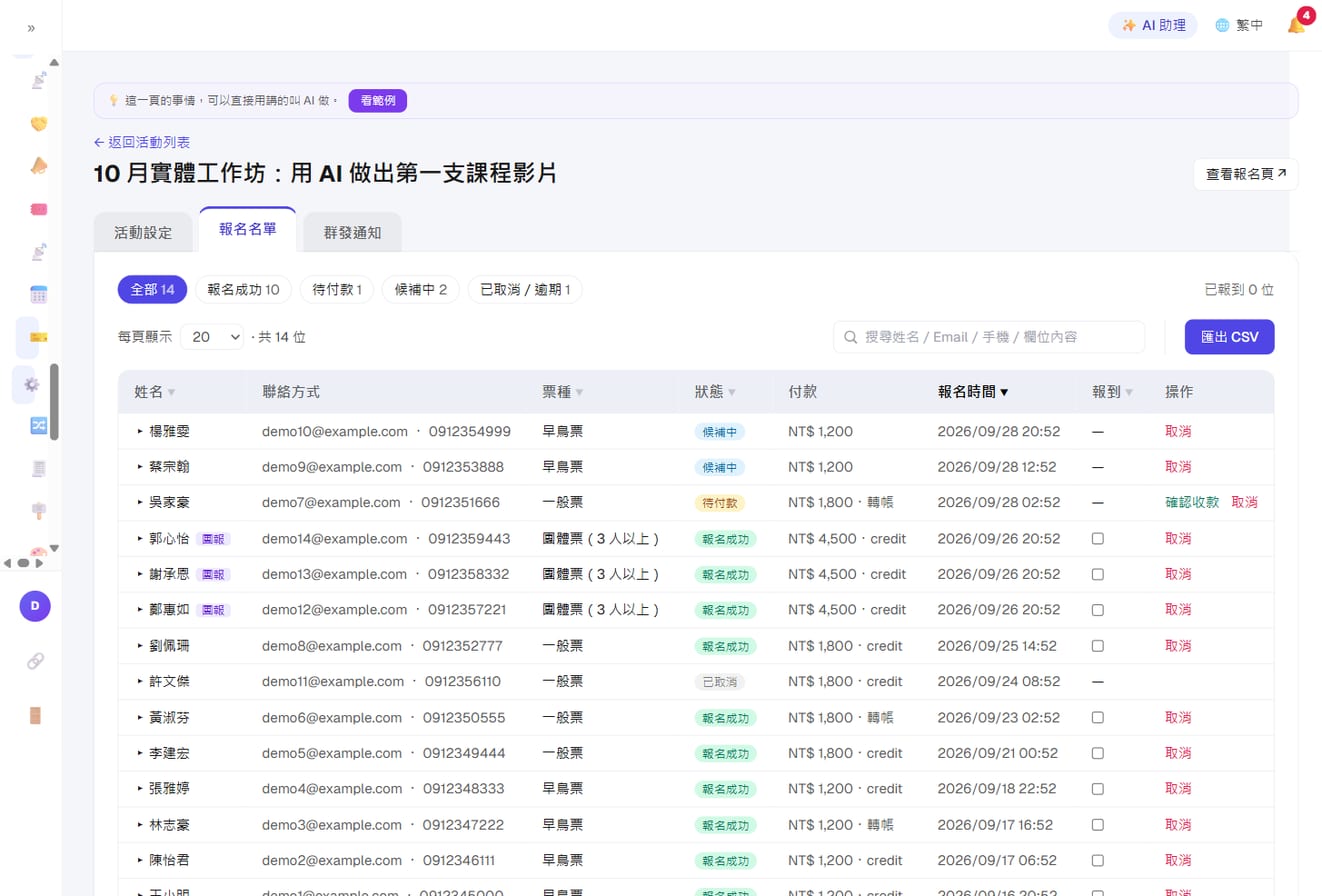Tick the check-in checkbox for 陳怡君
Viewport: 1322px width, 896px height.
tap(1097, 860)
